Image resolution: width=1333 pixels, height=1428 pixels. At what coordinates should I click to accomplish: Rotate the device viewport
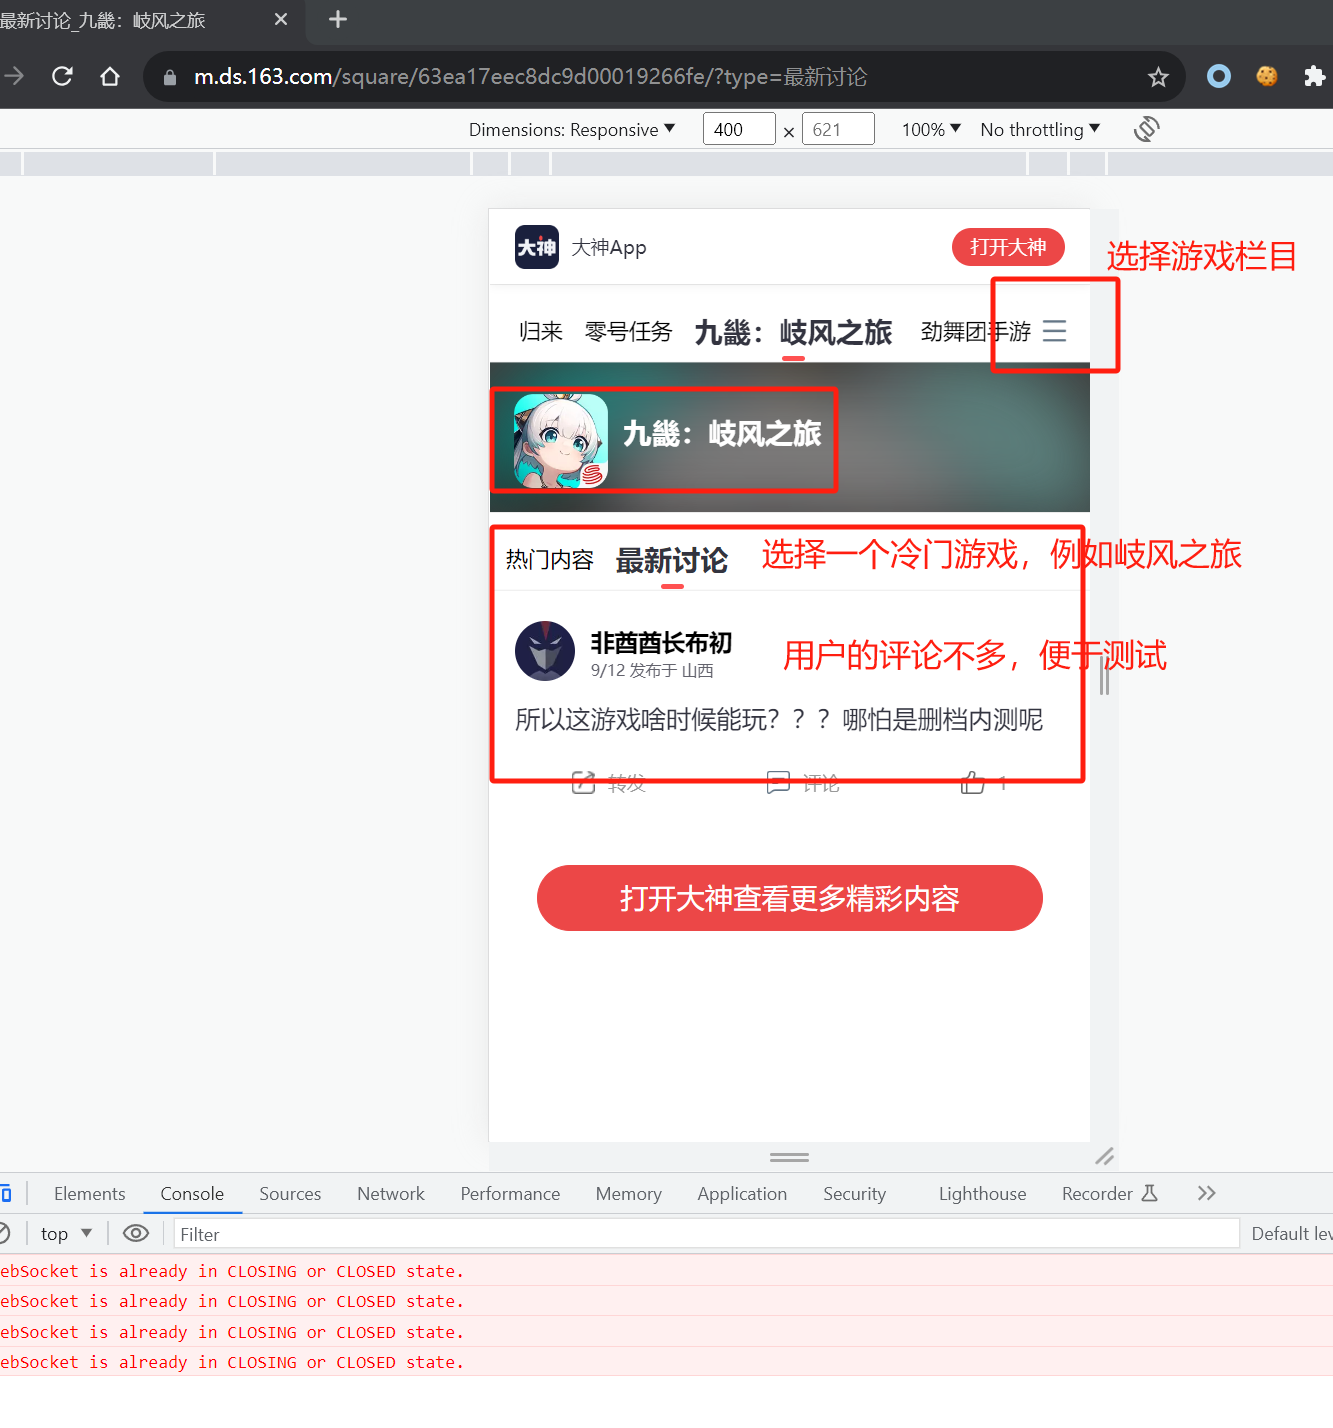click(1146, 129)
